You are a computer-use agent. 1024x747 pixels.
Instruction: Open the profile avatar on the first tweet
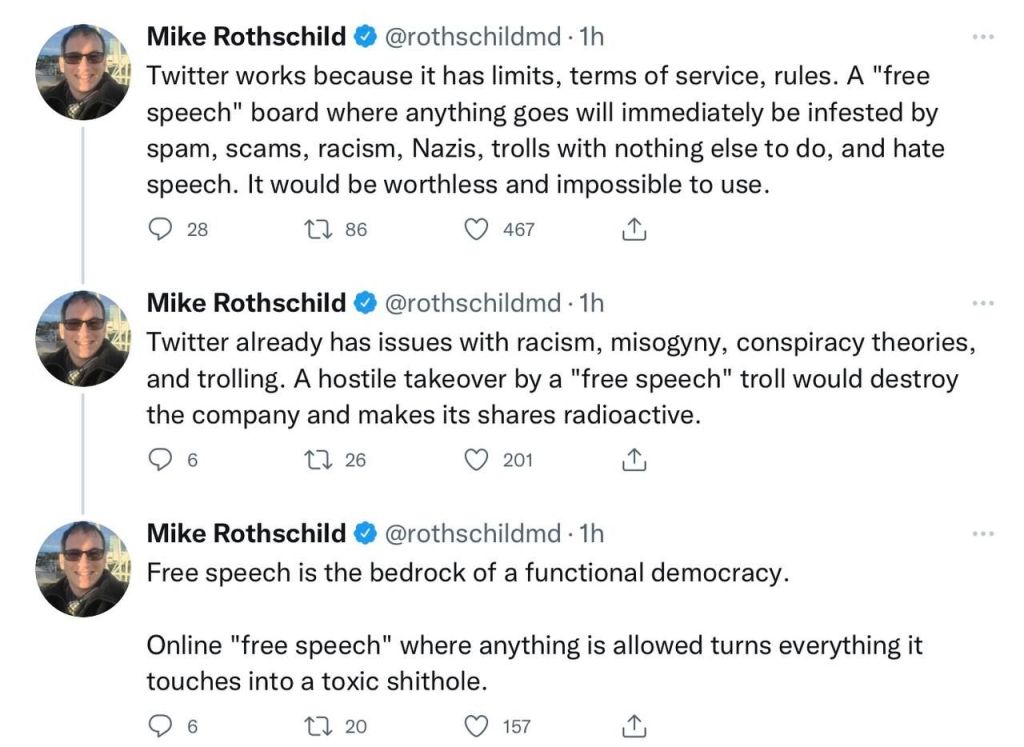tap(84, 71)
